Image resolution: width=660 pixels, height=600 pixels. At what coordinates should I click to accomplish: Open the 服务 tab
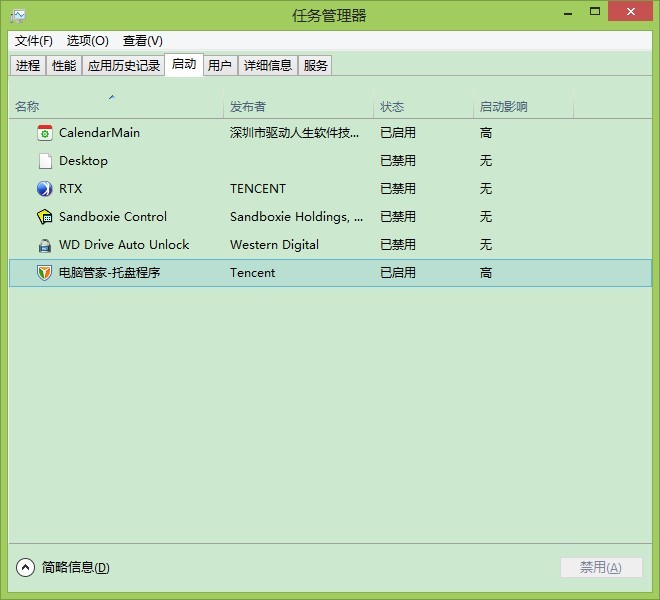point(316,66)
